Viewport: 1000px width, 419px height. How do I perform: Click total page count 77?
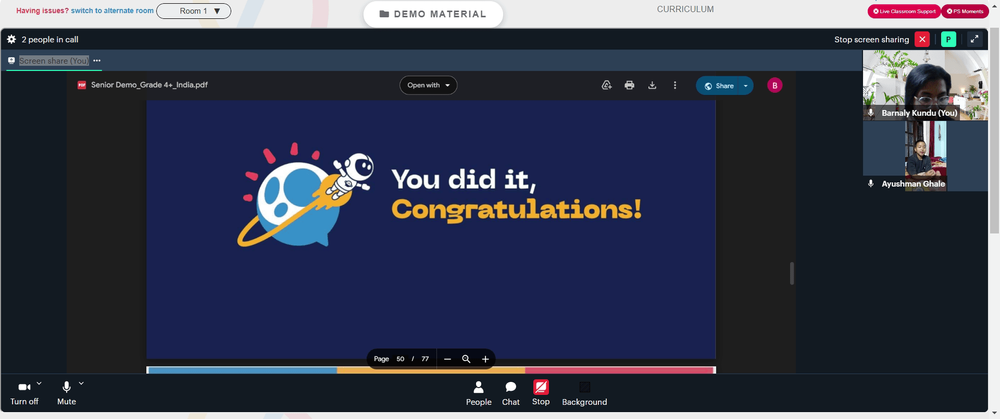425,359
